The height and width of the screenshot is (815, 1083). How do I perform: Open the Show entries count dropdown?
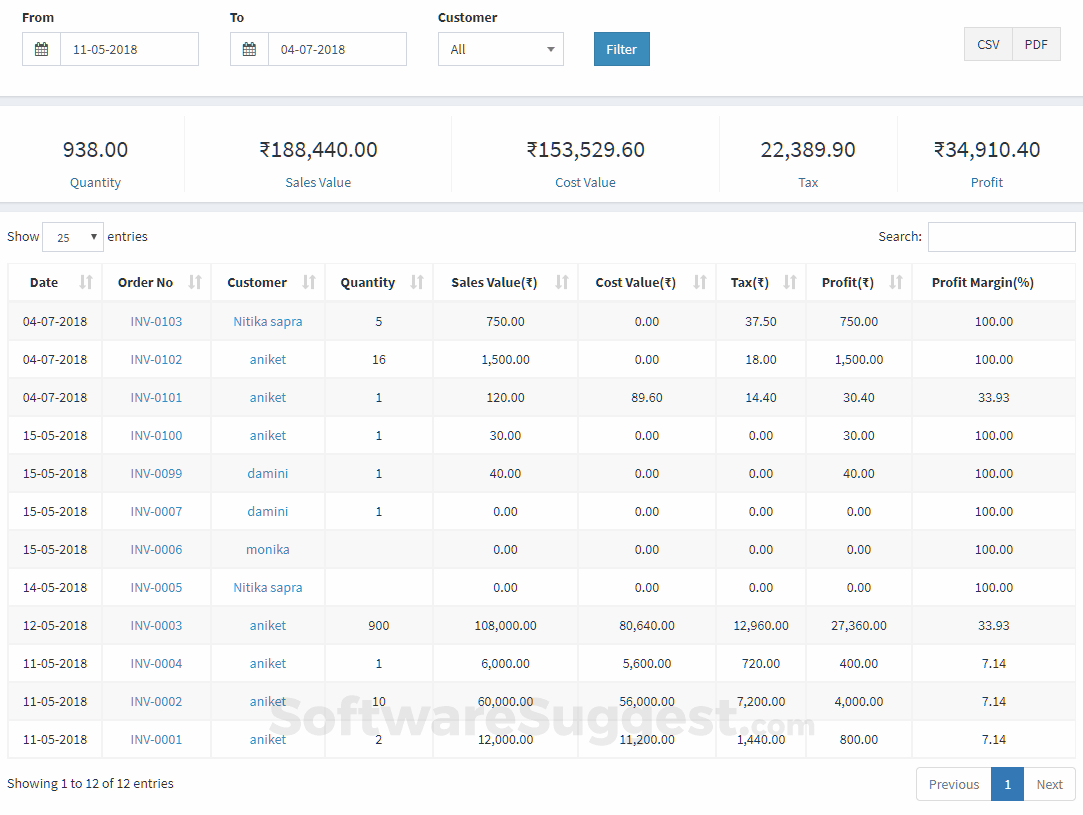73,237
